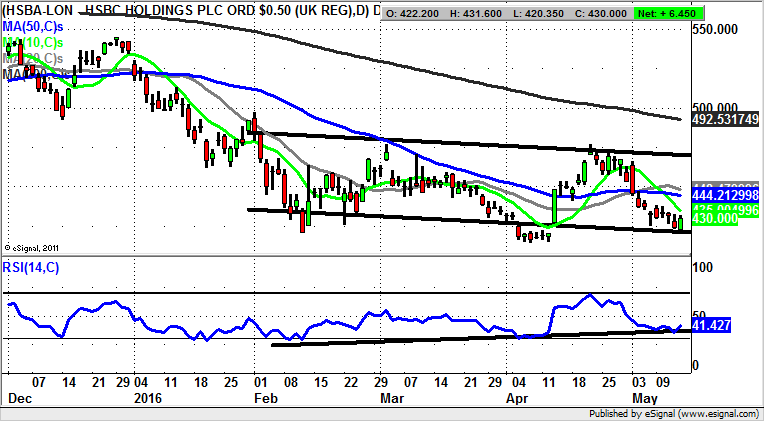Select the Apr month label on time axis
The height and width of the screenshot is (421, 764).
(518, 398)
